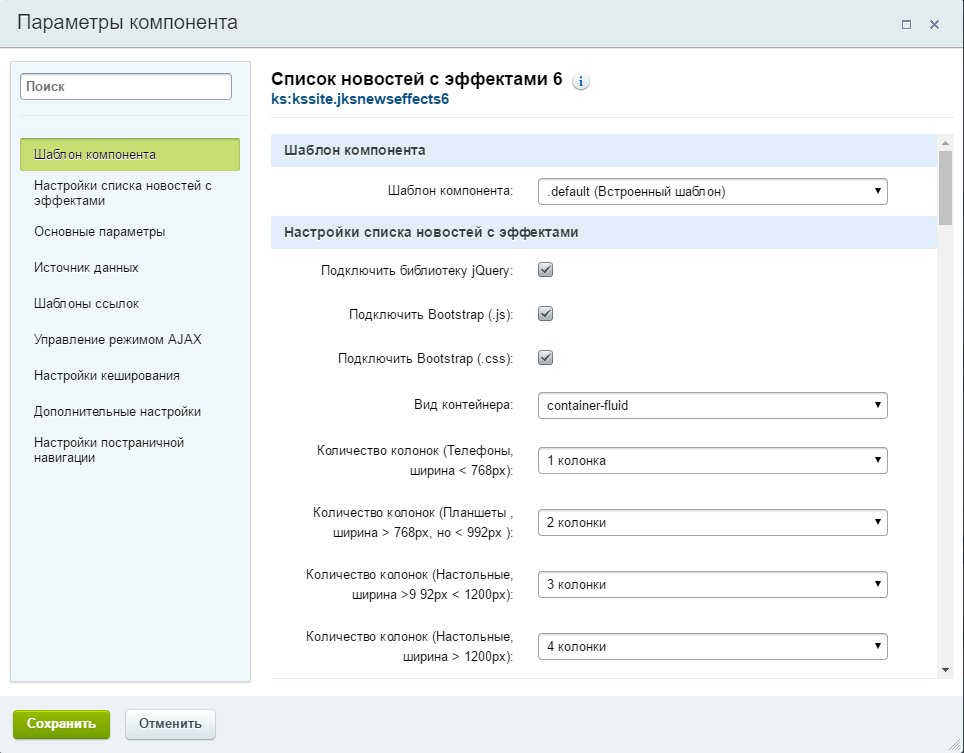Click the Поиск search field
This screenshot has width=964, height=753.
pos(126,87)
